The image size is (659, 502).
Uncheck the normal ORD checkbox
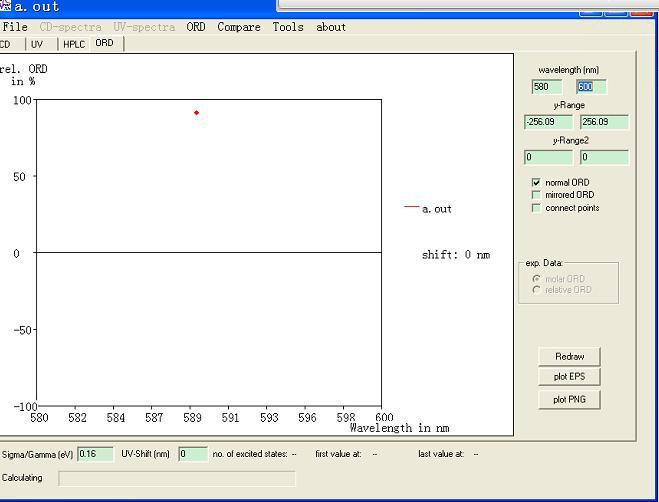536,182
